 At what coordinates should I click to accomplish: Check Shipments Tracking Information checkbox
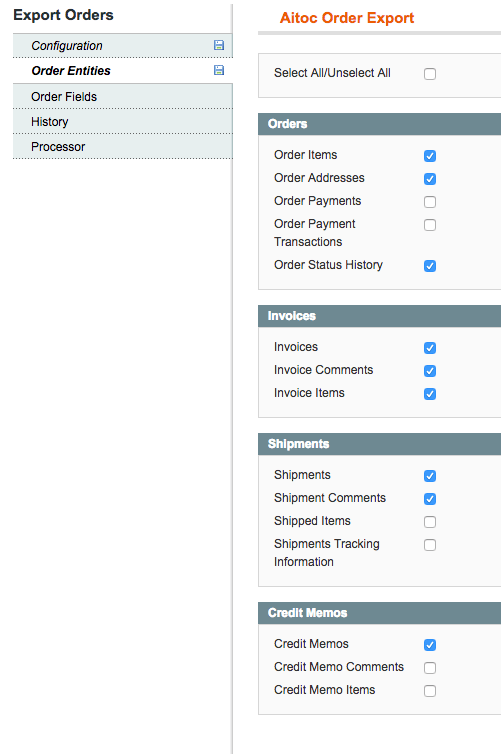point(430,545)
